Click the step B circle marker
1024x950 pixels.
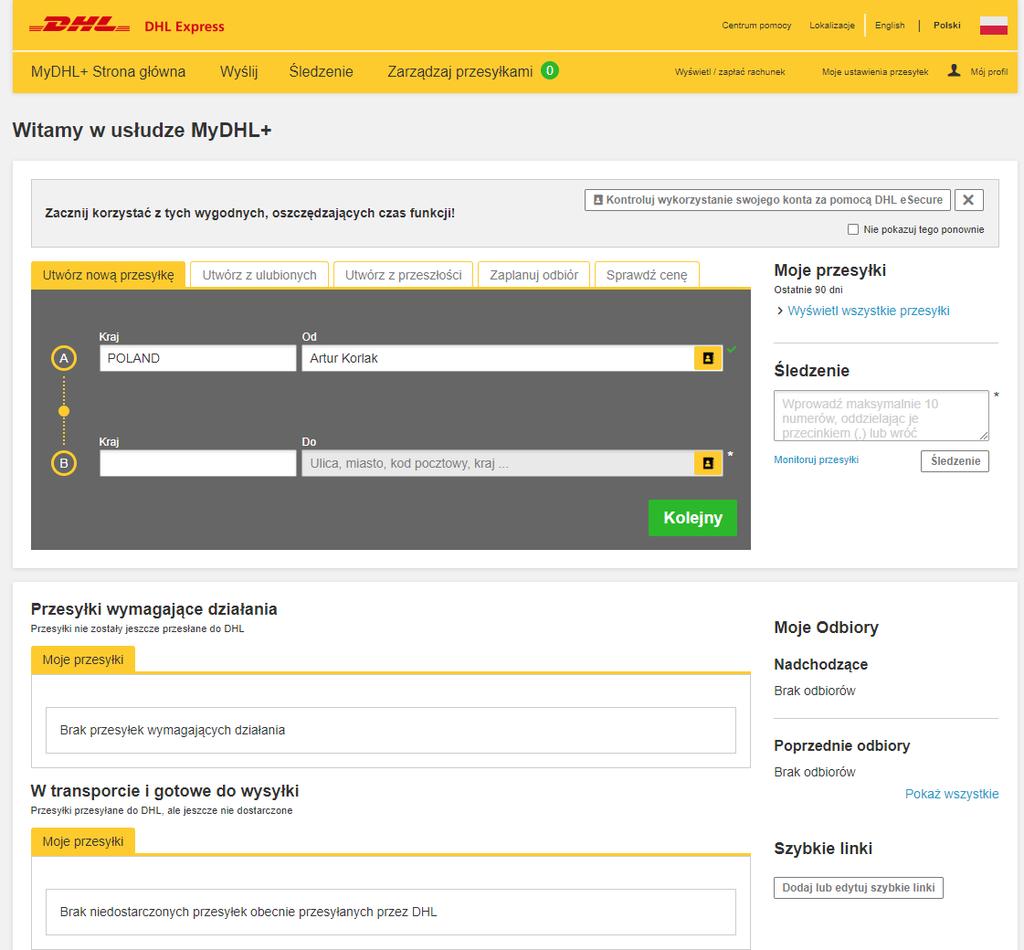pyautogui.click(x=64, y=464)
